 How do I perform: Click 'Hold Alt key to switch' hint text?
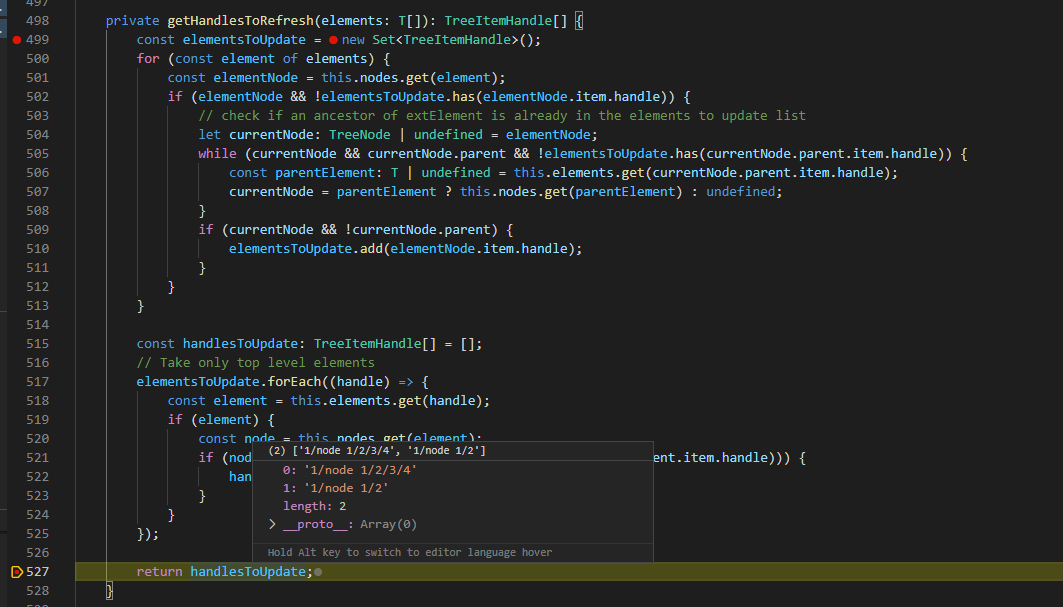[x=409, y=552]
